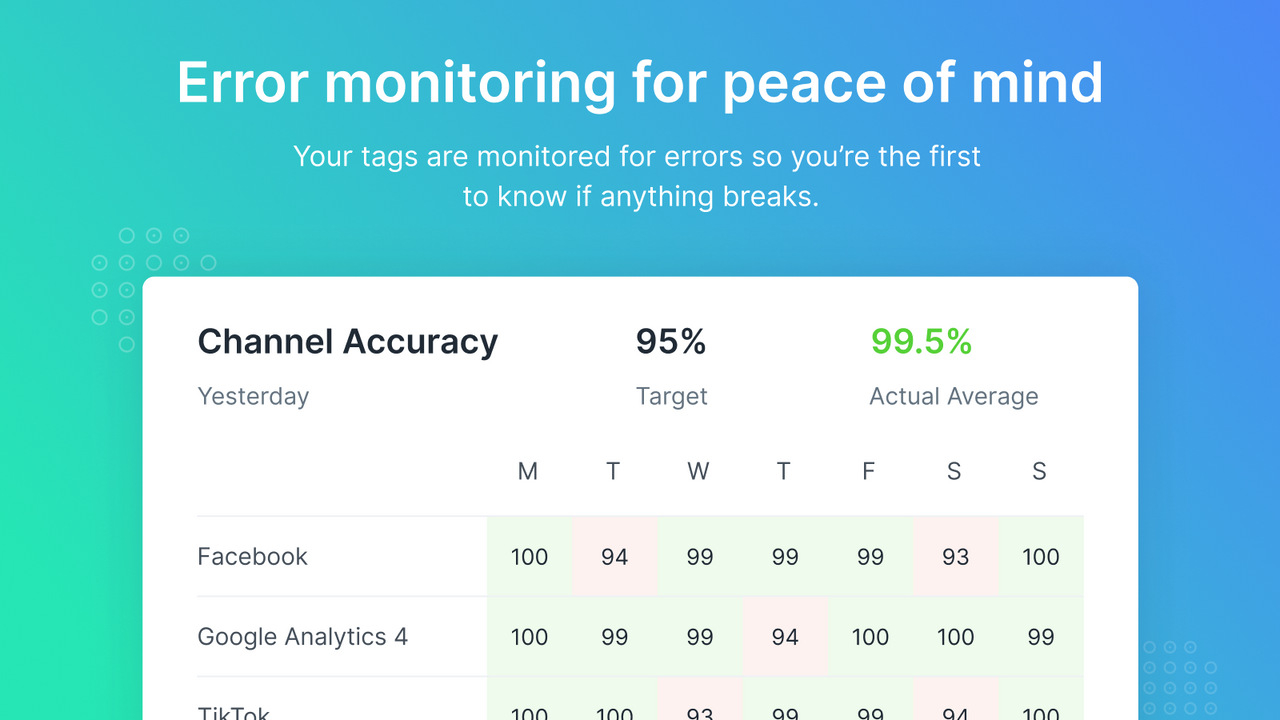This screenshot has height=720, width=1280.
Task: Click the M day column header
Action: [x=528, y=472]
